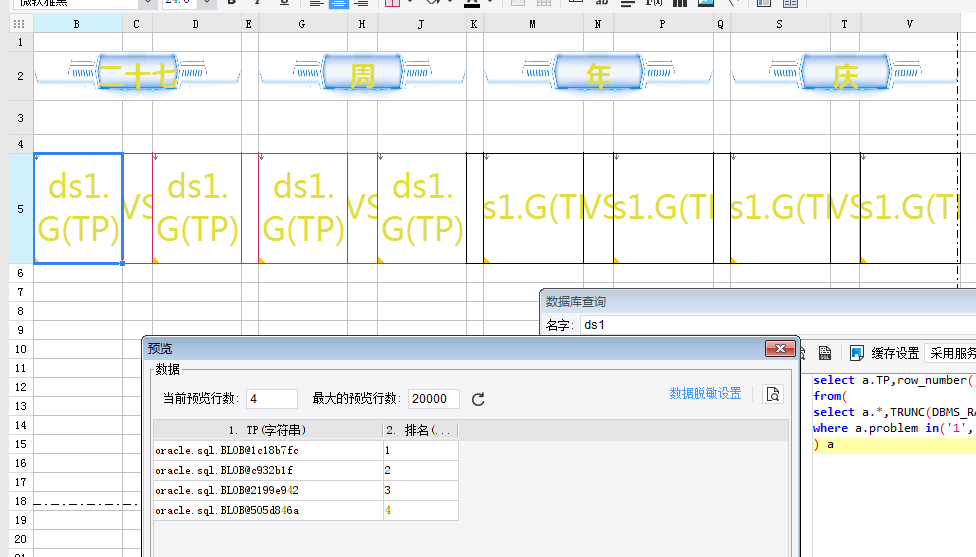Viewport: 976px width, 557px height.
Task: Select cell B5 with ds1.G(TP)
Action: (78, 208)
